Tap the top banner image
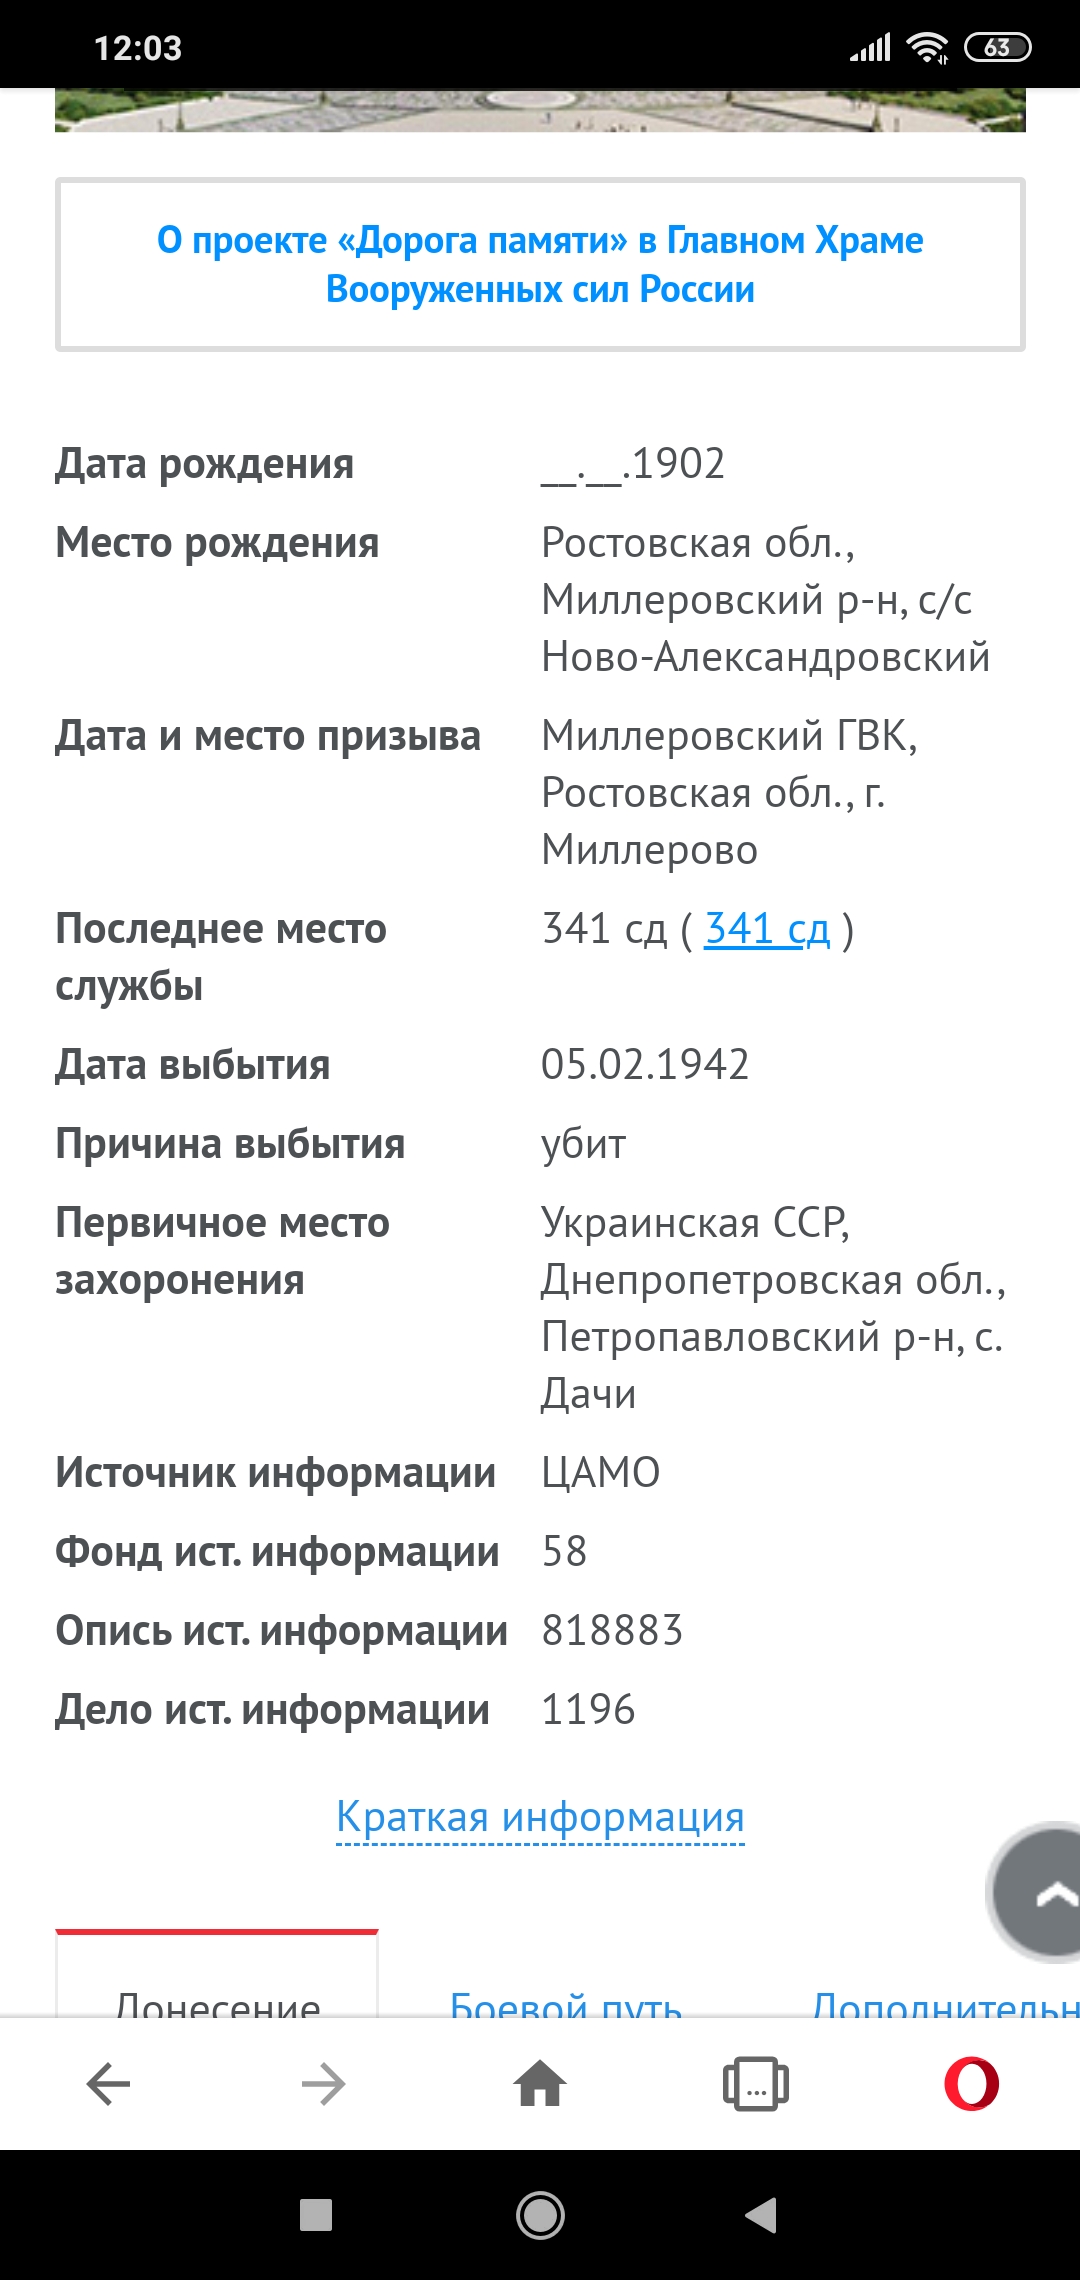Viewport: 1080px width, 2280px height. [540, 110]
